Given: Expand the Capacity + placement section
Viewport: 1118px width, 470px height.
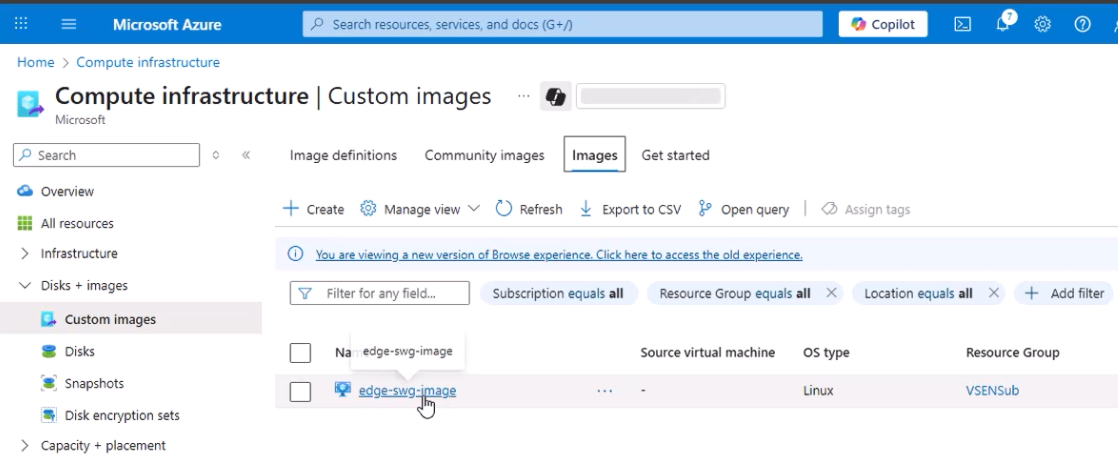Looking at the screenshot, I should (x=25, y=445).
